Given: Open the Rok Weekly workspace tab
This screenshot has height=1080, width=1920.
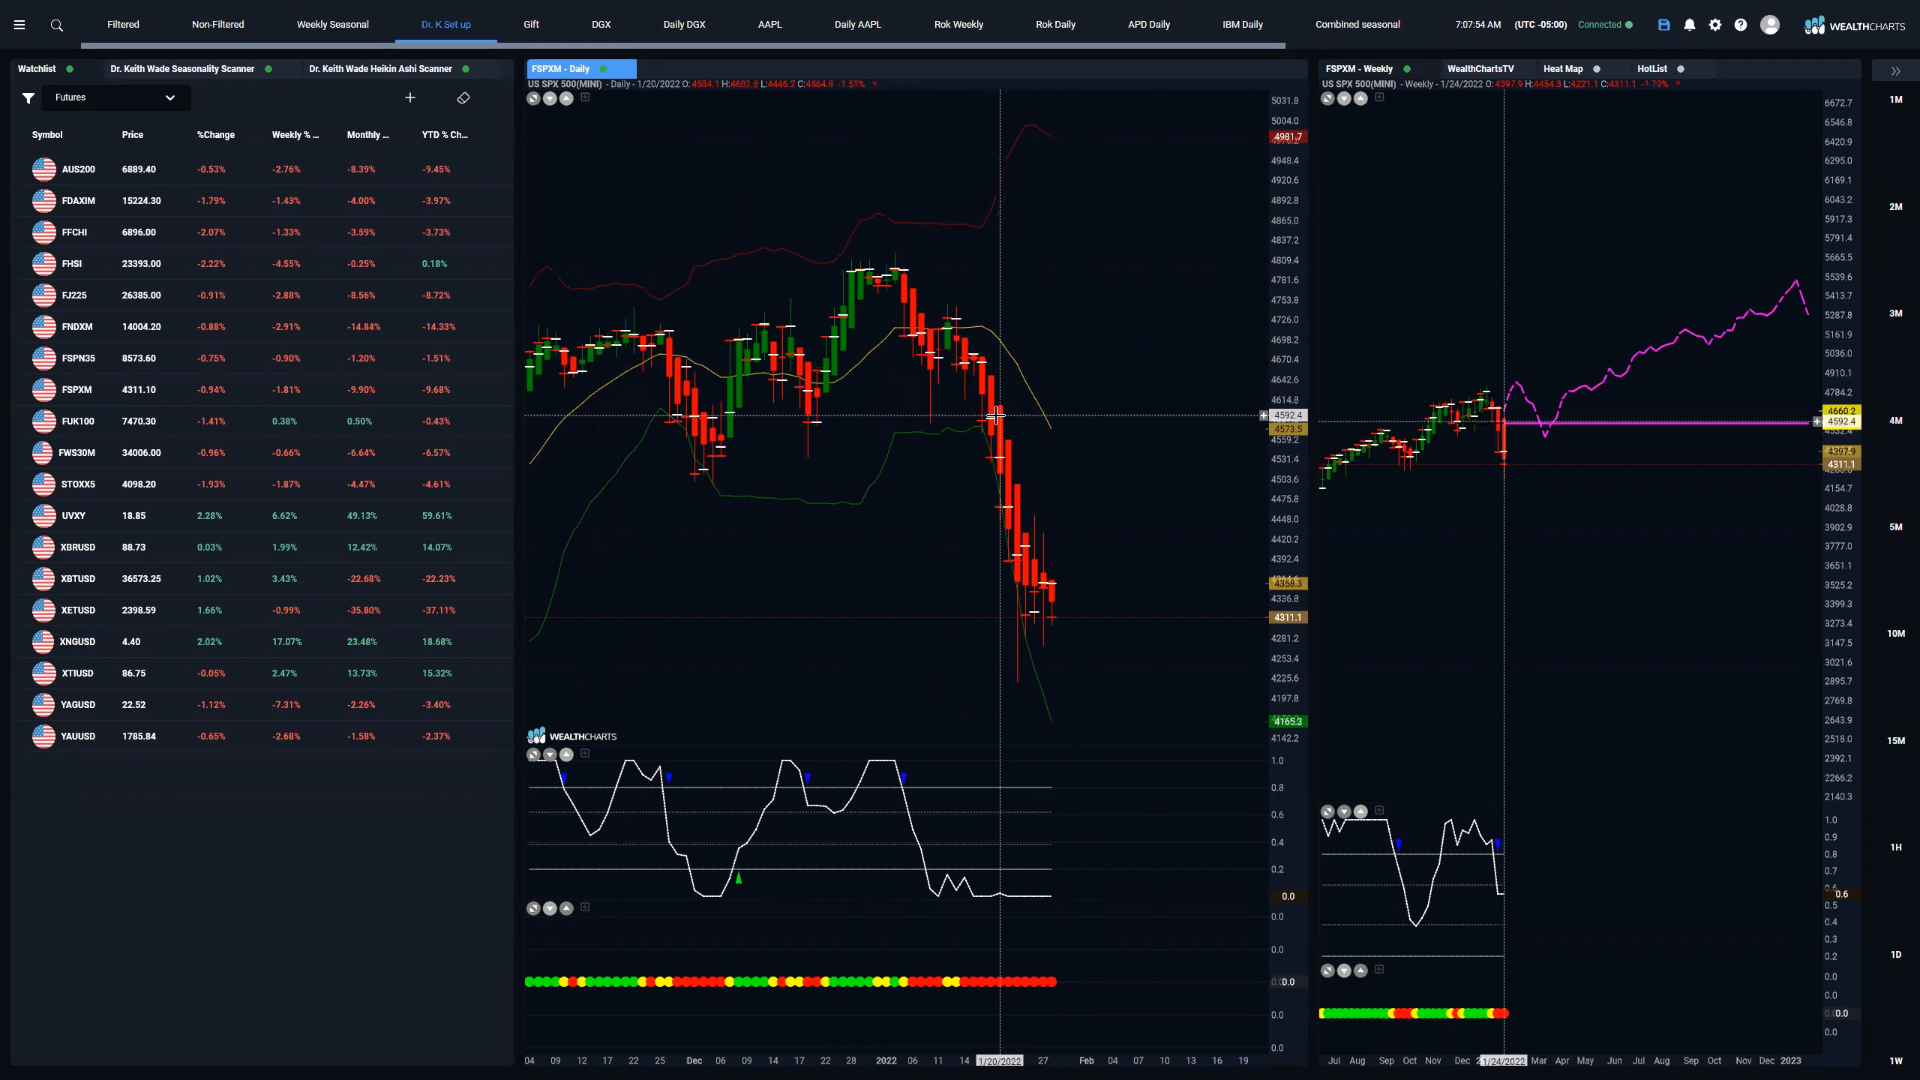Looking at the screenshot, I should click(959, 25).
